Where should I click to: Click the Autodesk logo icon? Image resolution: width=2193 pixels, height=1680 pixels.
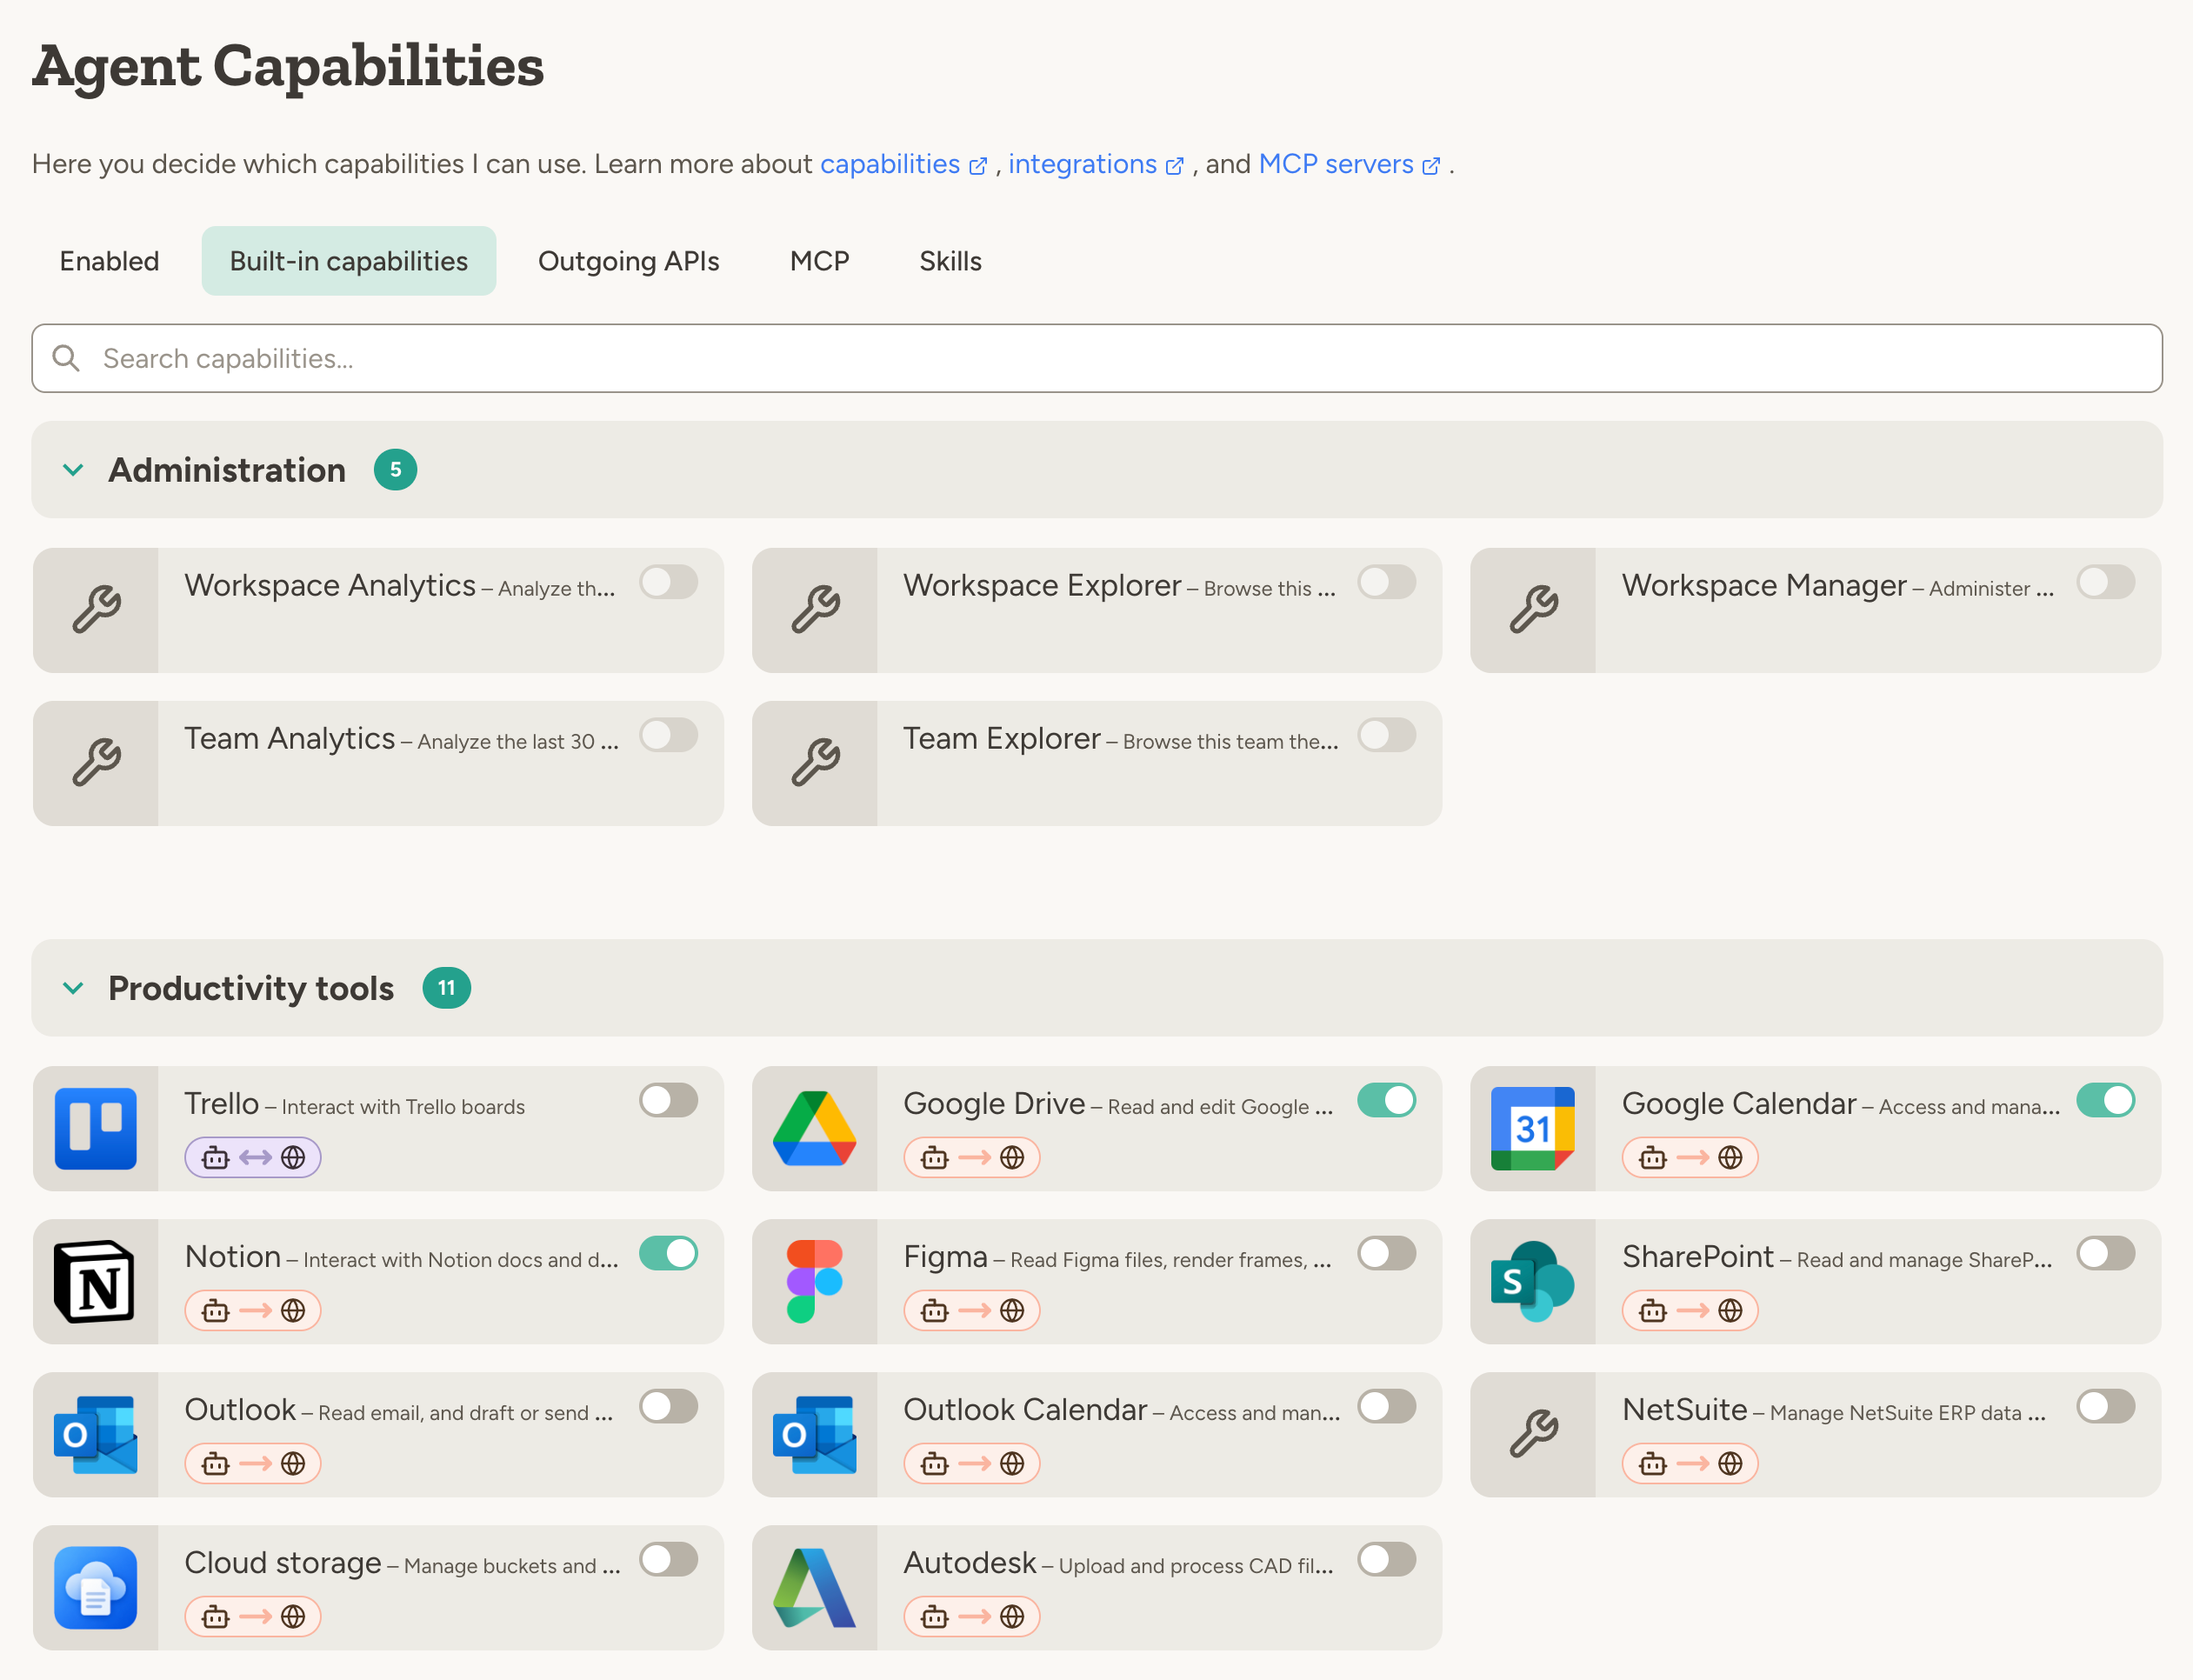(814, 1587)
